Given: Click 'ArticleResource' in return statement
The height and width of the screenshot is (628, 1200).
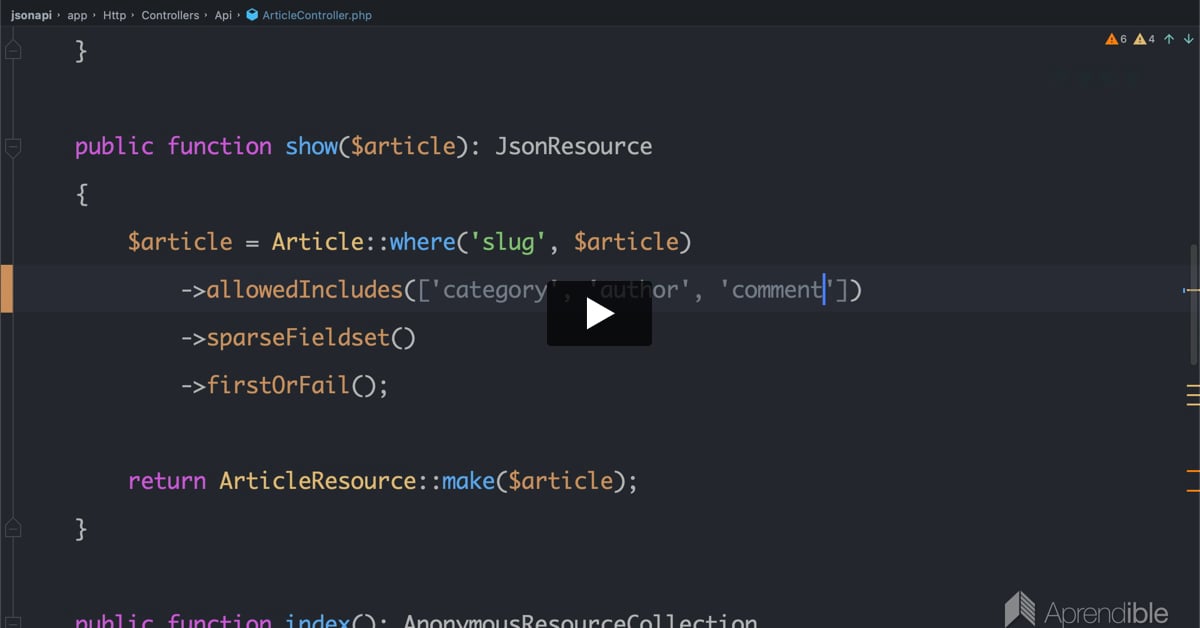Looking at the screenshot, I should click(x=318, y=482).
